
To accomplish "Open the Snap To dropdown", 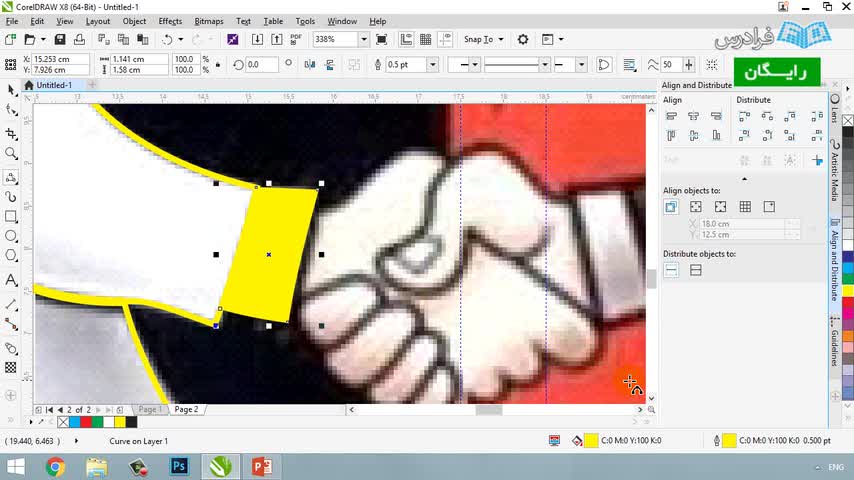I will pos(484,39).
